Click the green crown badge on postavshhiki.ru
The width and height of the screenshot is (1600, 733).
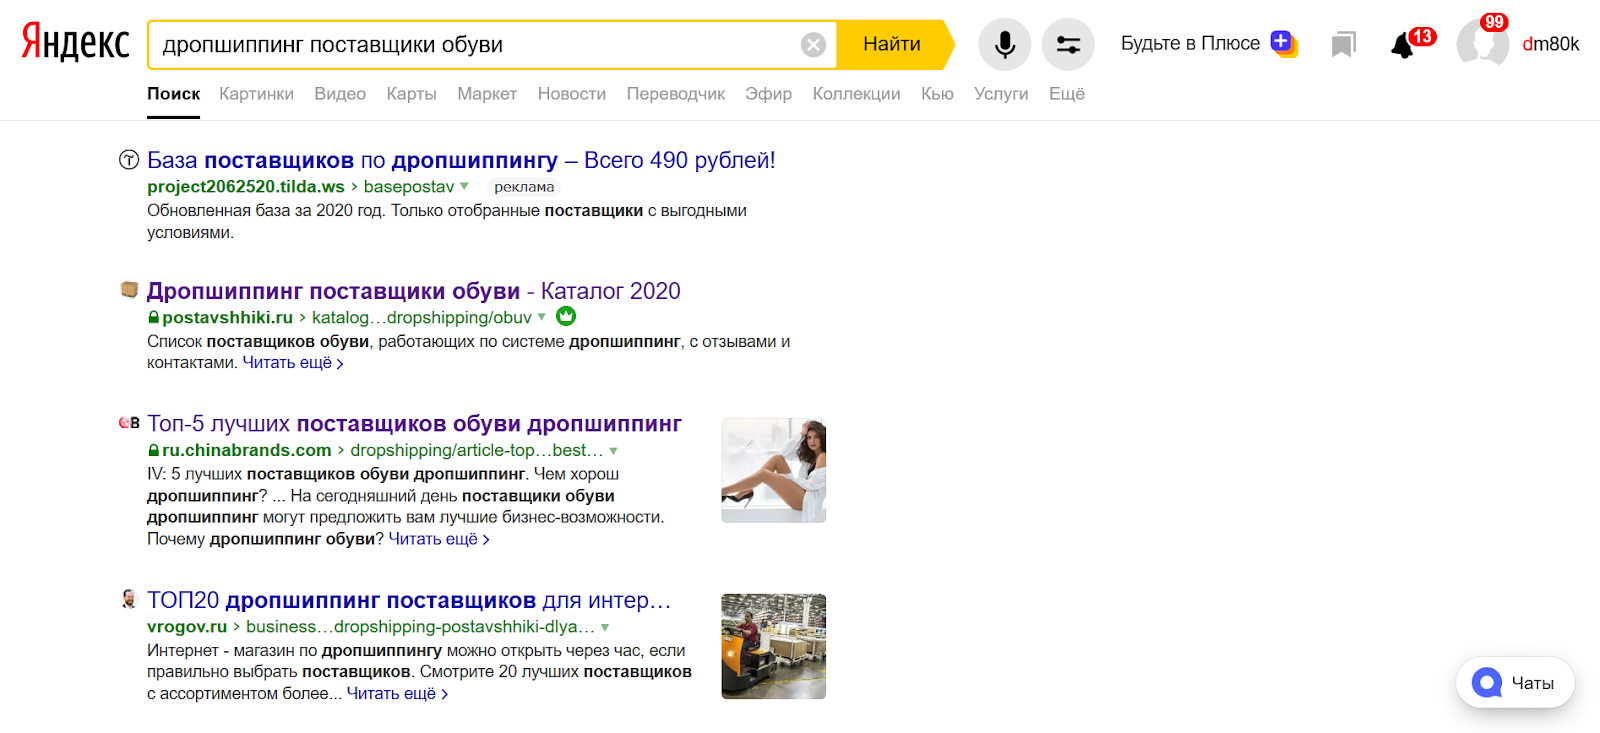pyautogui.click(x=566, y=316)
